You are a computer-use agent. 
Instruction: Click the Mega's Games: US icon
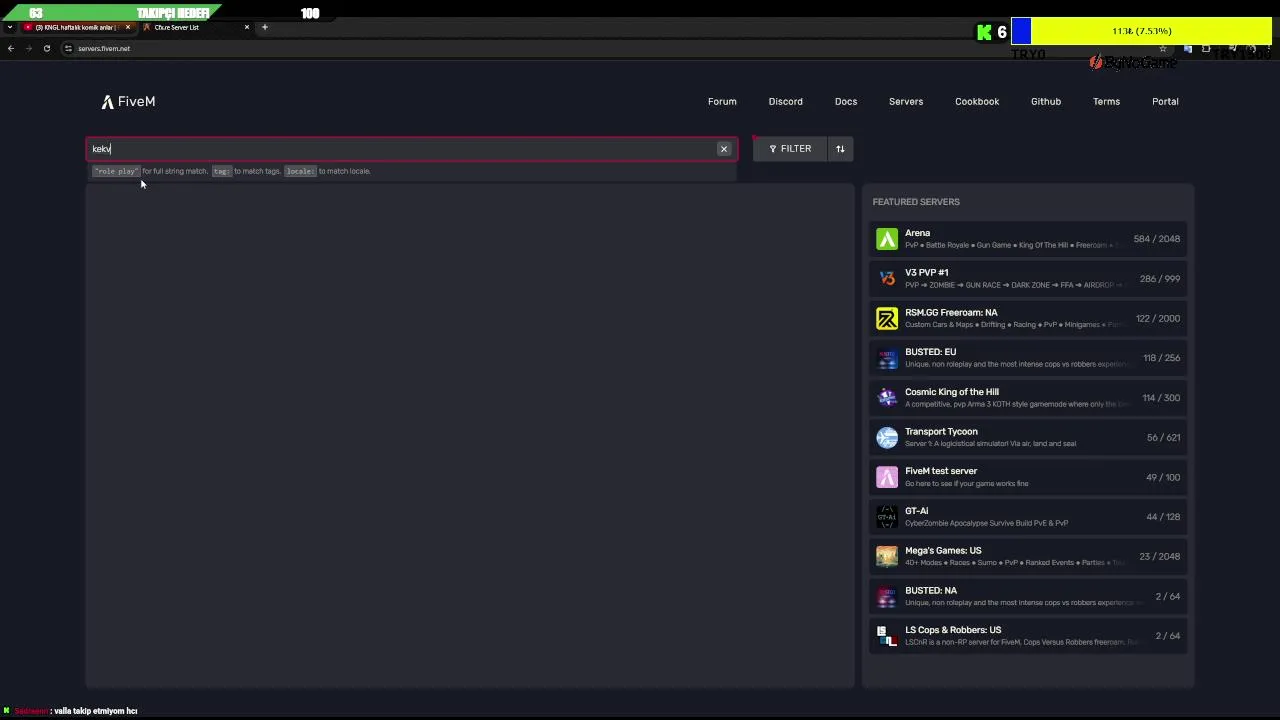(x=887, y=556)
